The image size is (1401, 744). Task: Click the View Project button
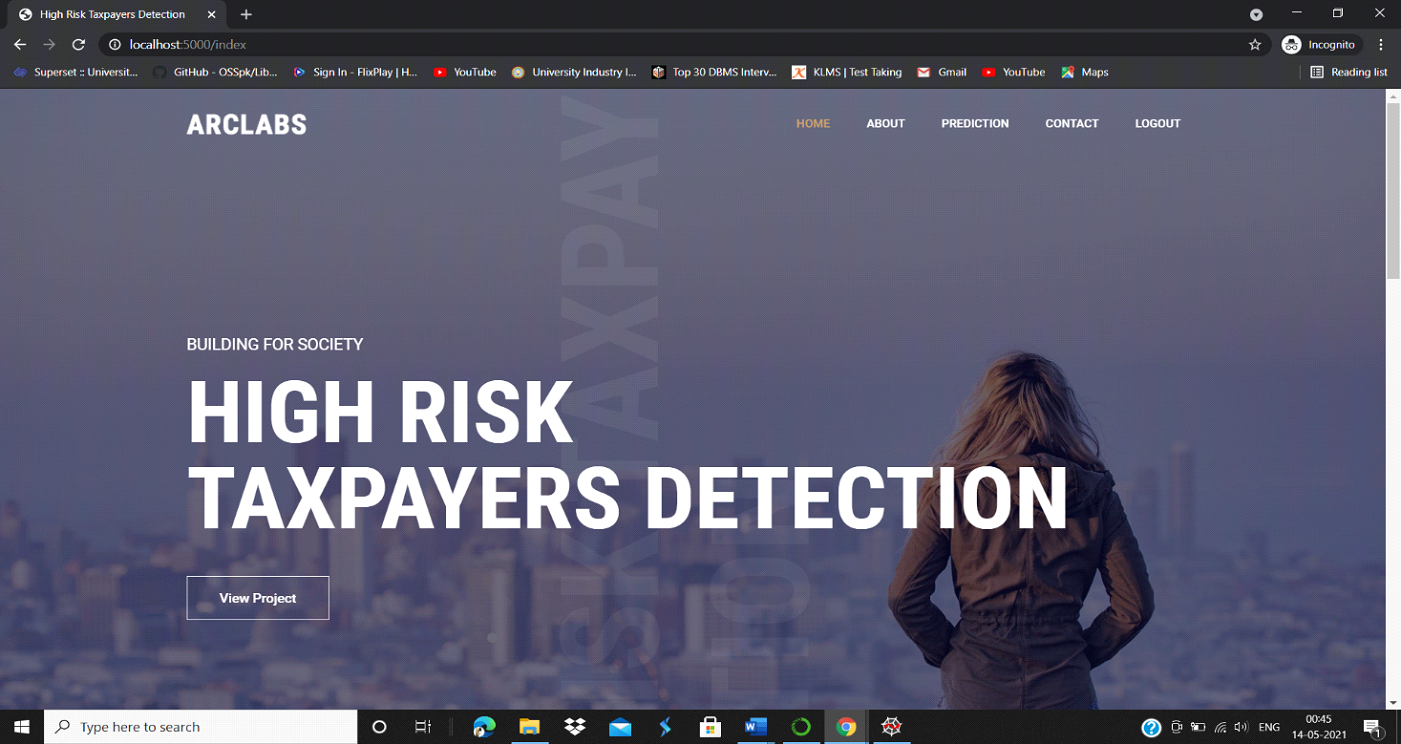pyautogui.click(x=257, y=598)
